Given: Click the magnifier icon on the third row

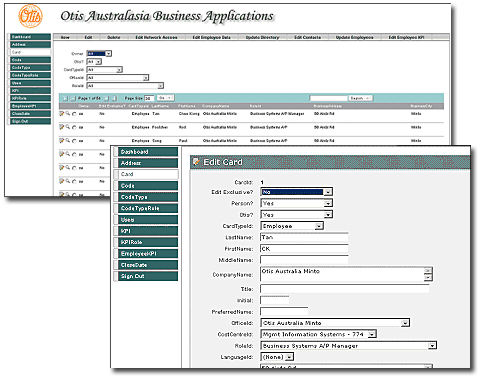Looking at the screenshot, I should [68, 141].
